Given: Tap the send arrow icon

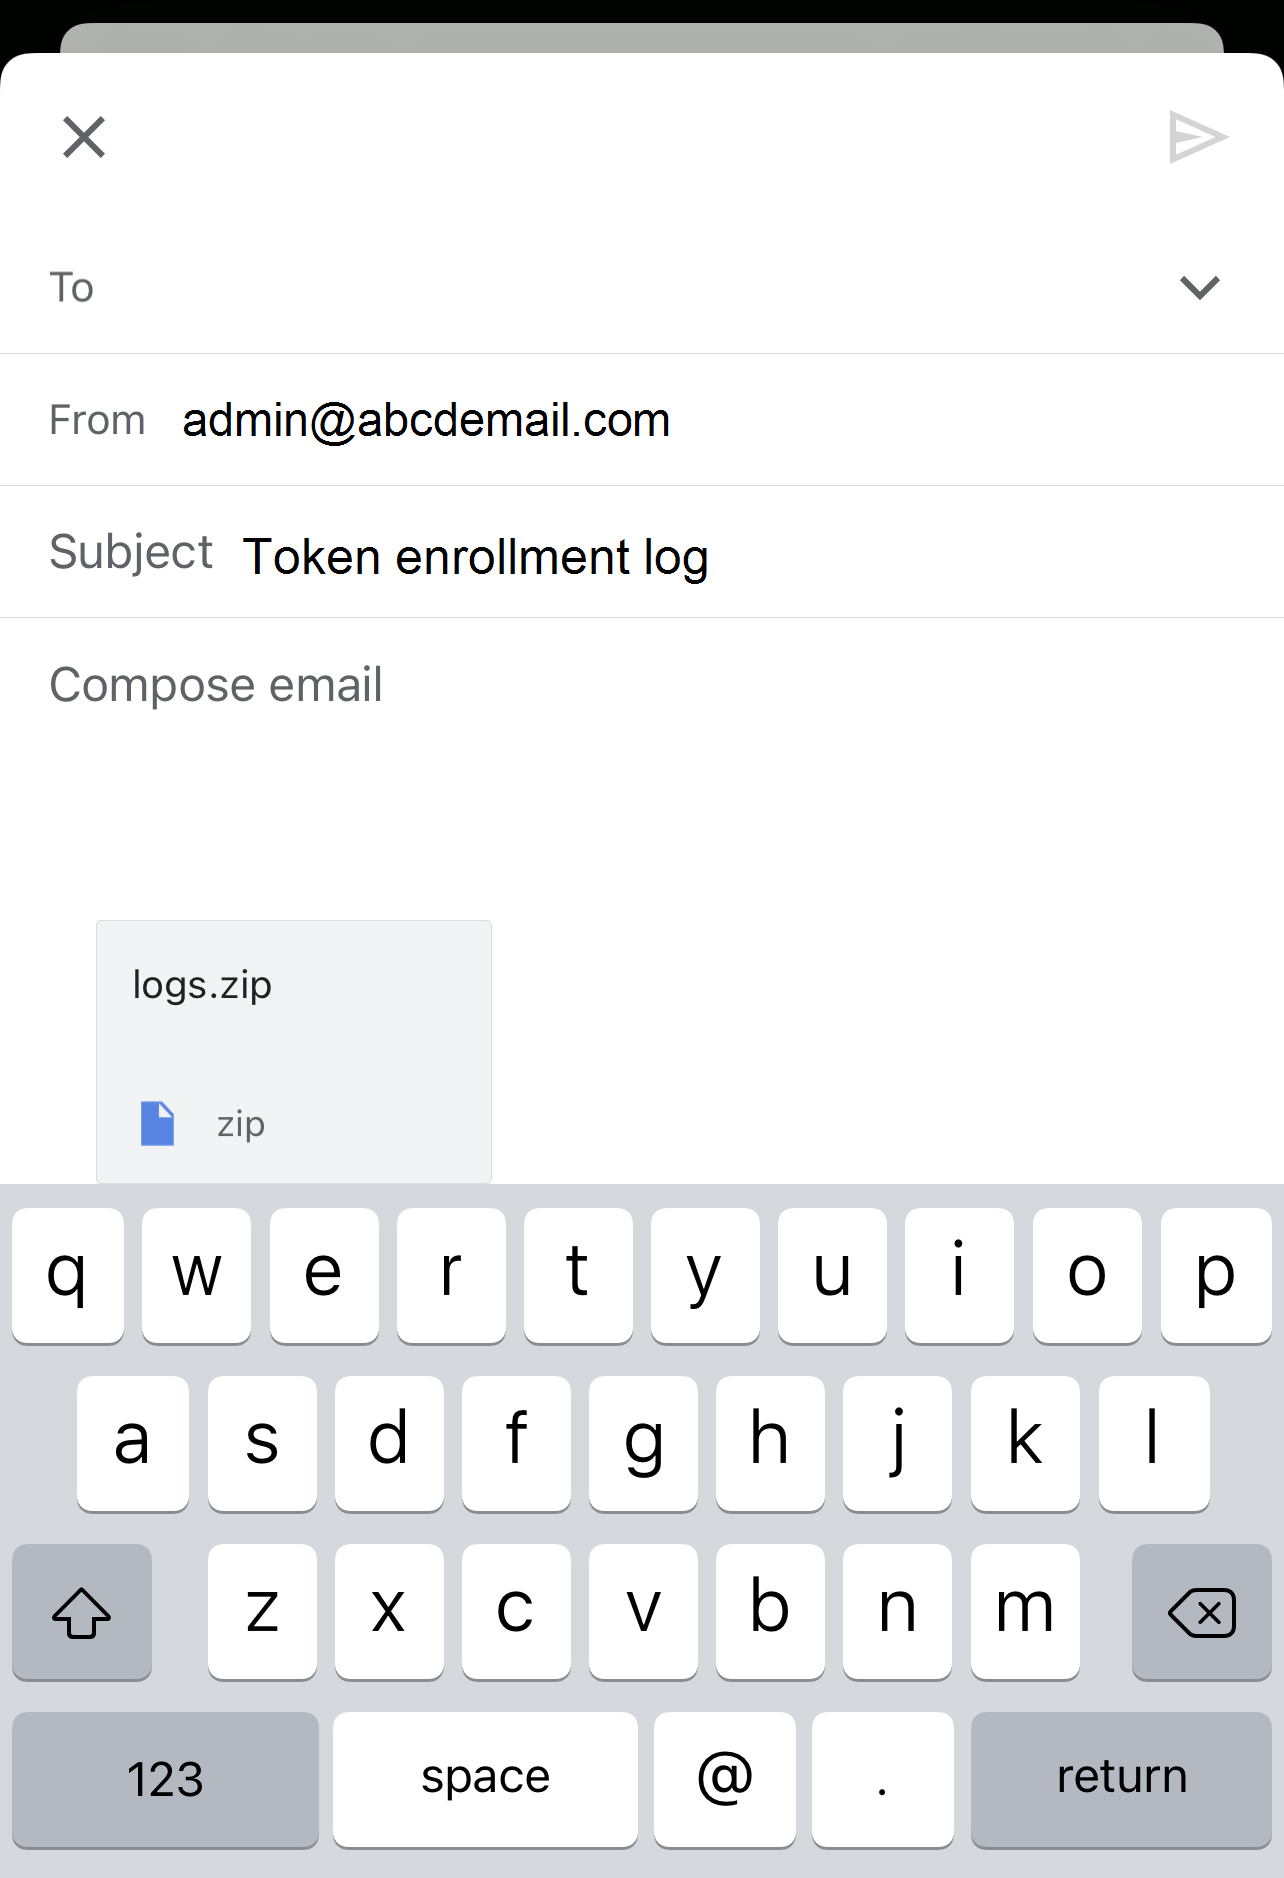Looking at the screenshot, I should 1198,137.
